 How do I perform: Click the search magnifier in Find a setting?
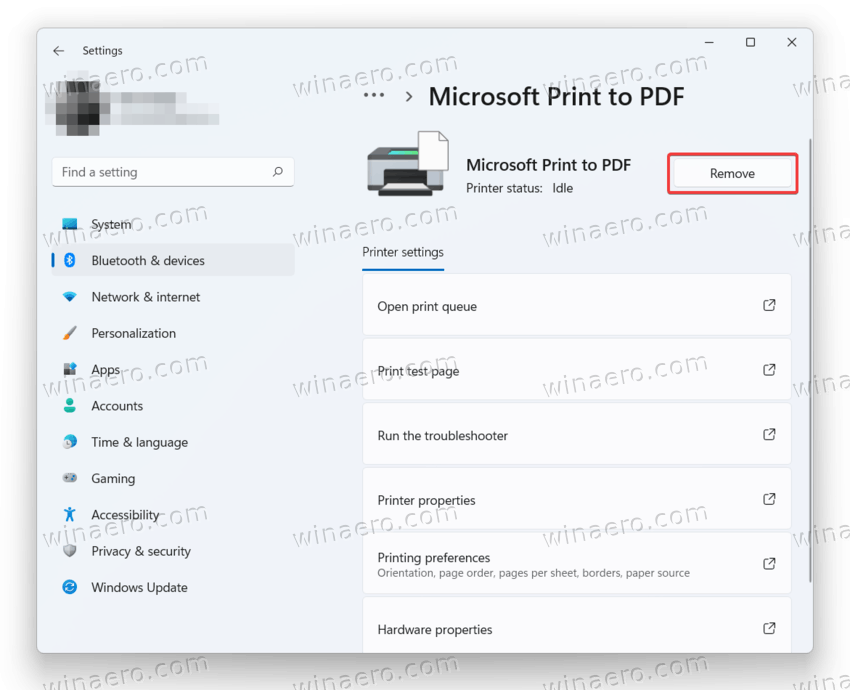pyautogui.click(x=277, y=172)
